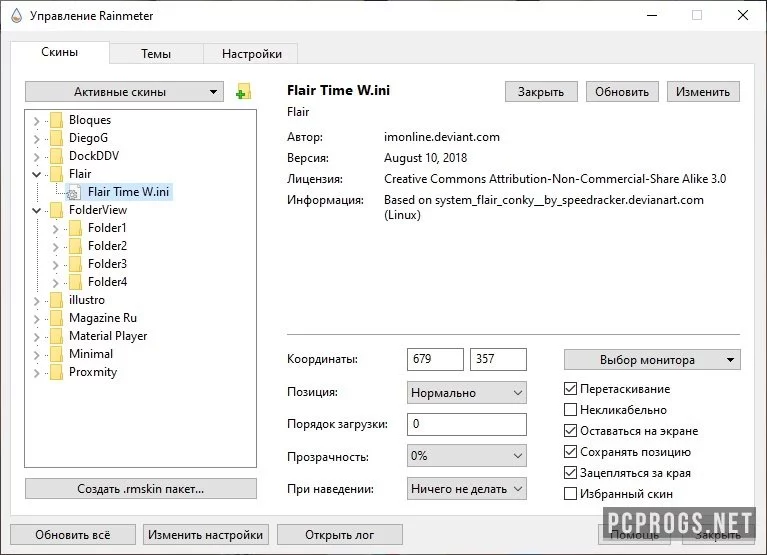Image resolution: width=767 pixels, height=555 pixels.
Task: Expand the Magazine Ru tree node arrow
Action: point(36,319)
